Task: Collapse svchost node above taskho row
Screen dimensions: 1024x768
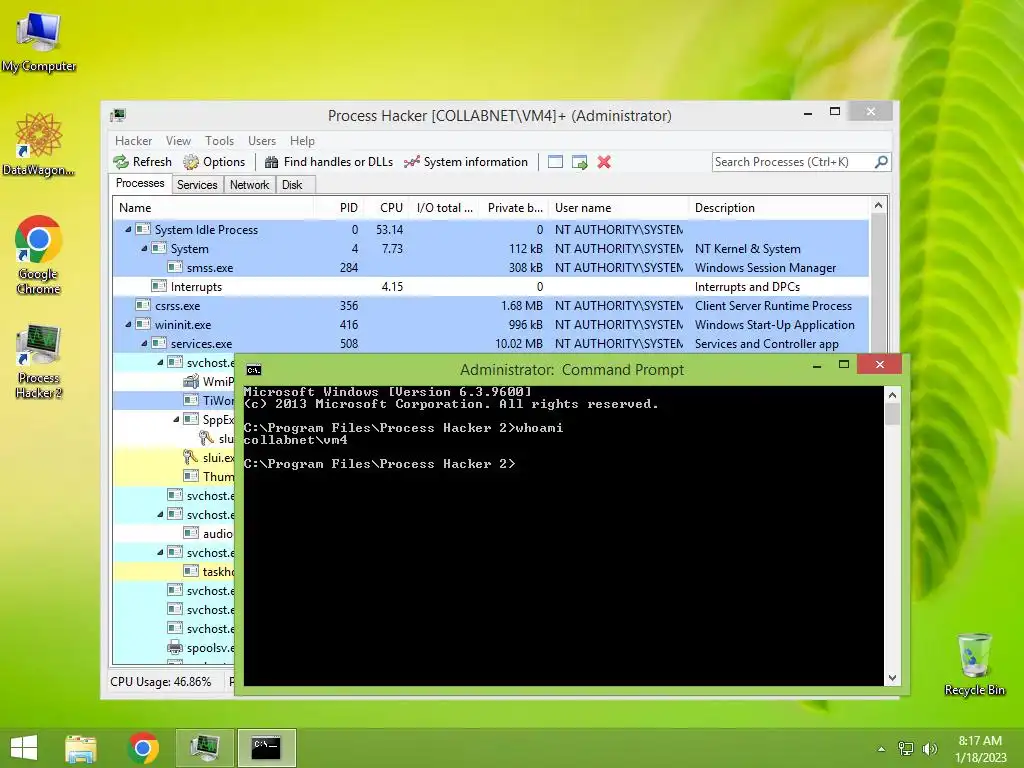Action: pos(160,552)
